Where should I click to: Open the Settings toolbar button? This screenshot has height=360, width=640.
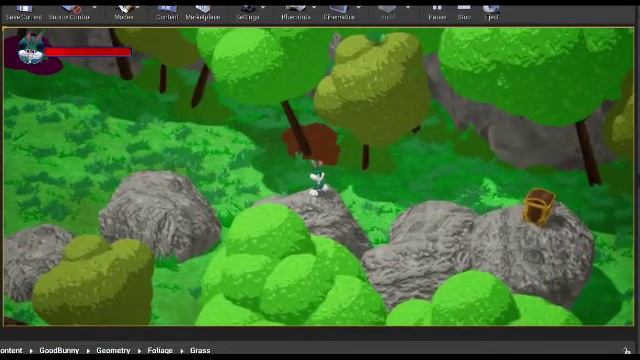click(248, 13)
